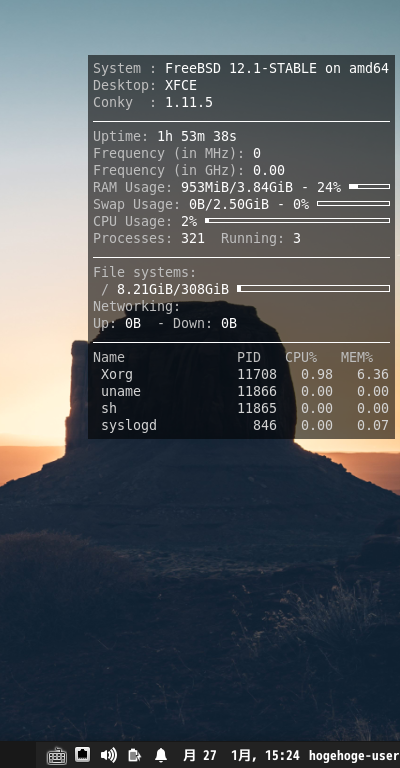Screen dimensions: 400x768
Task: Click the Xorg MEM% value 6.36
Action: pyautogui.click(x=373, y=375)
